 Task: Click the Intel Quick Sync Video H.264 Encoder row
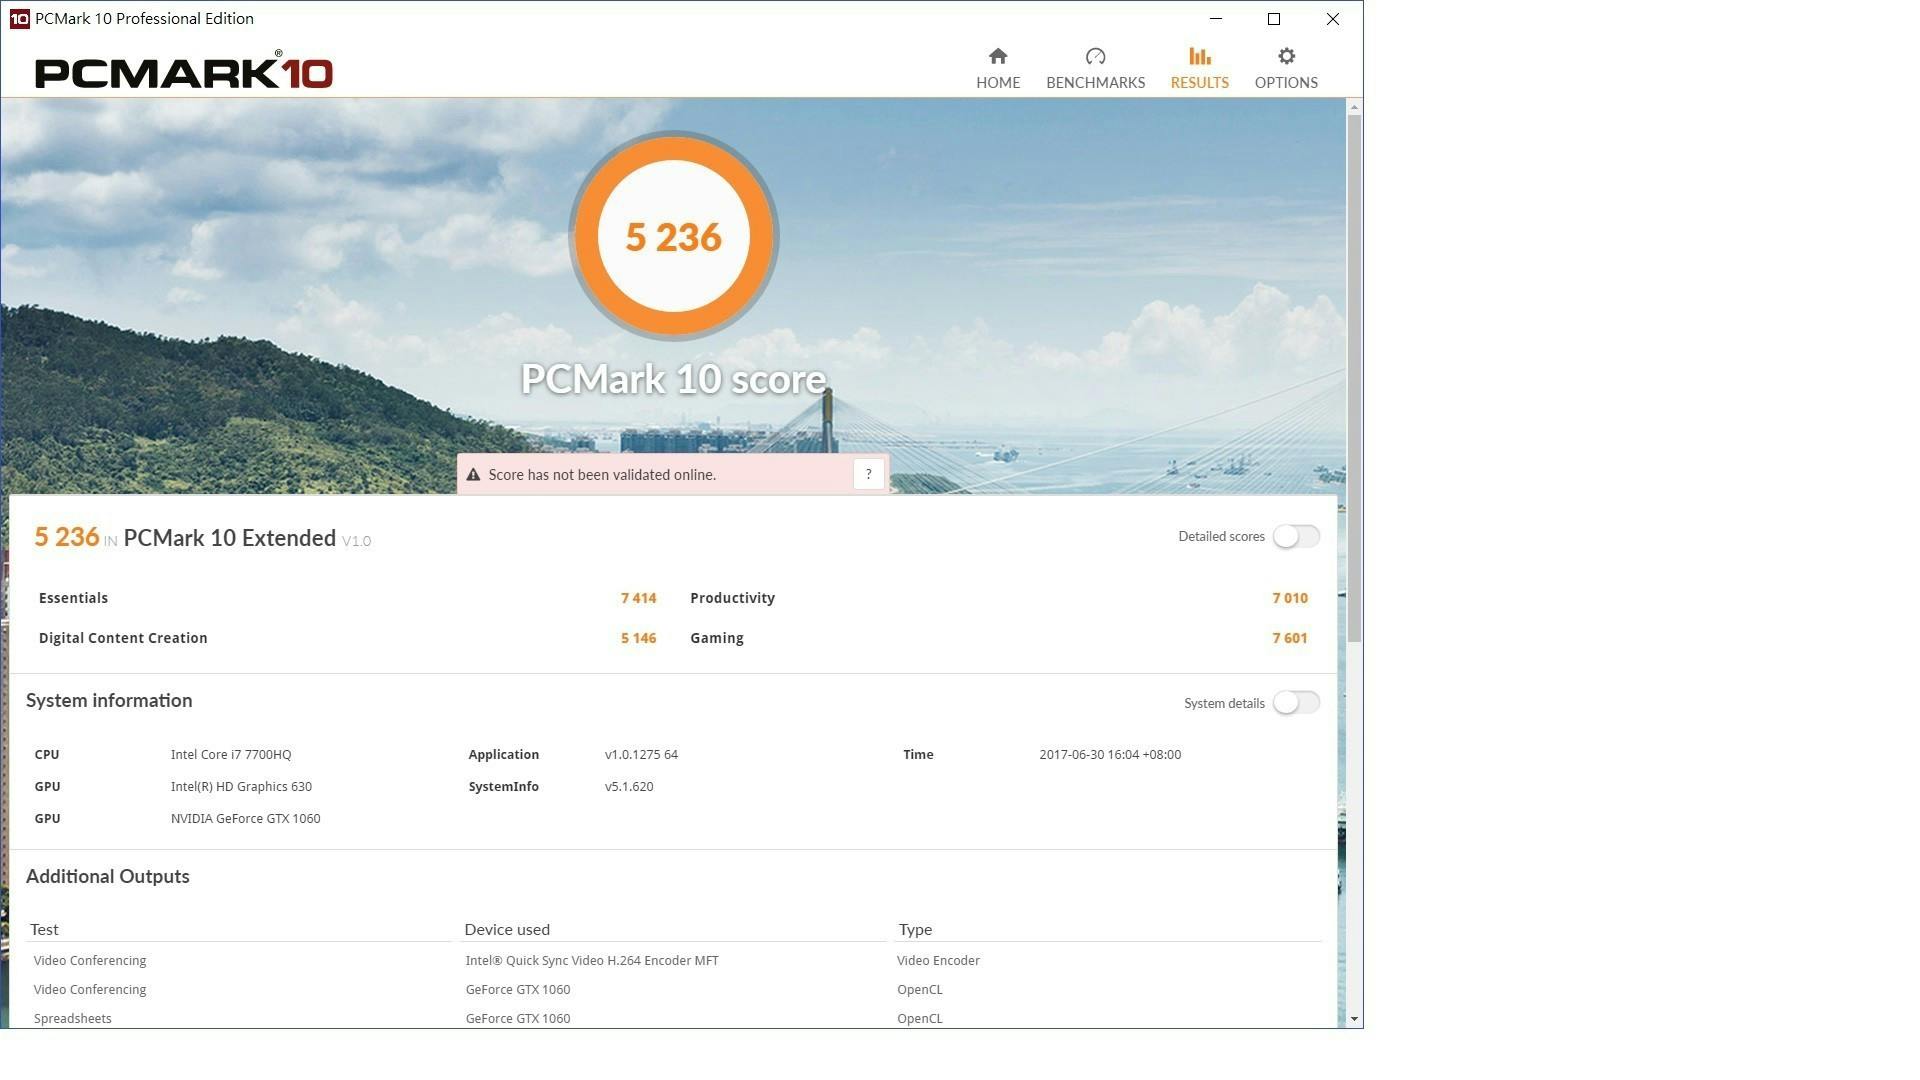coord(592,961)
